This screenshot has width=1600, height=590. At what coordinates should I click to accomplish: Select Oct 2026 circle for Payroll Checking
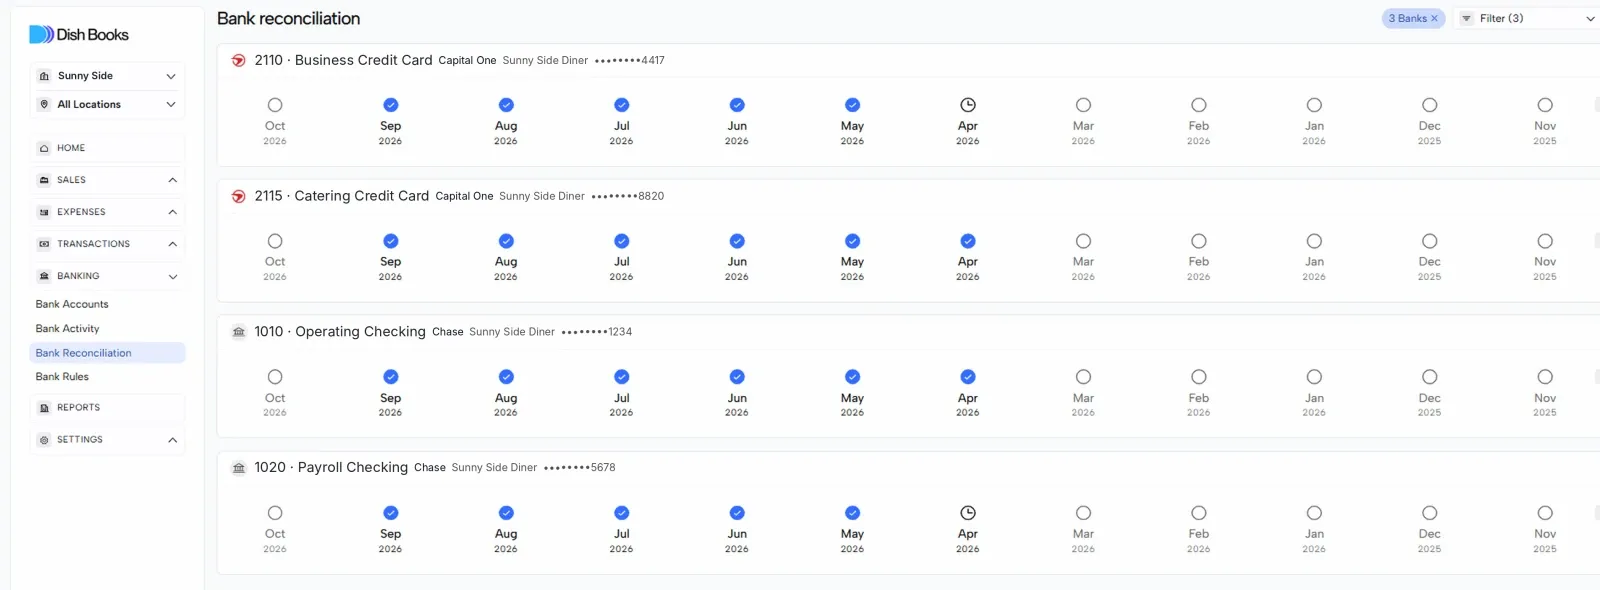point(275,513)
